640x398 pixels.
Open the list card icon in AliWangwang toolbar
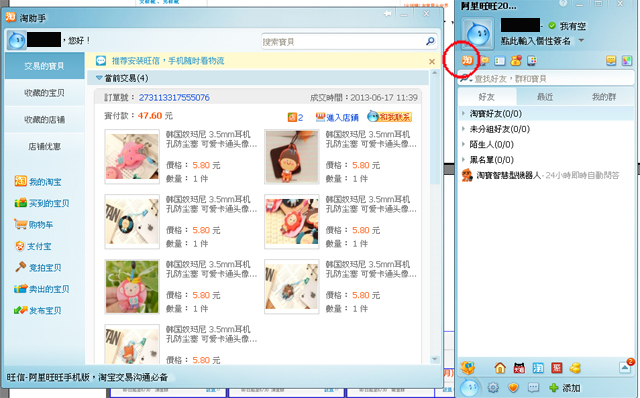[500, 61]
